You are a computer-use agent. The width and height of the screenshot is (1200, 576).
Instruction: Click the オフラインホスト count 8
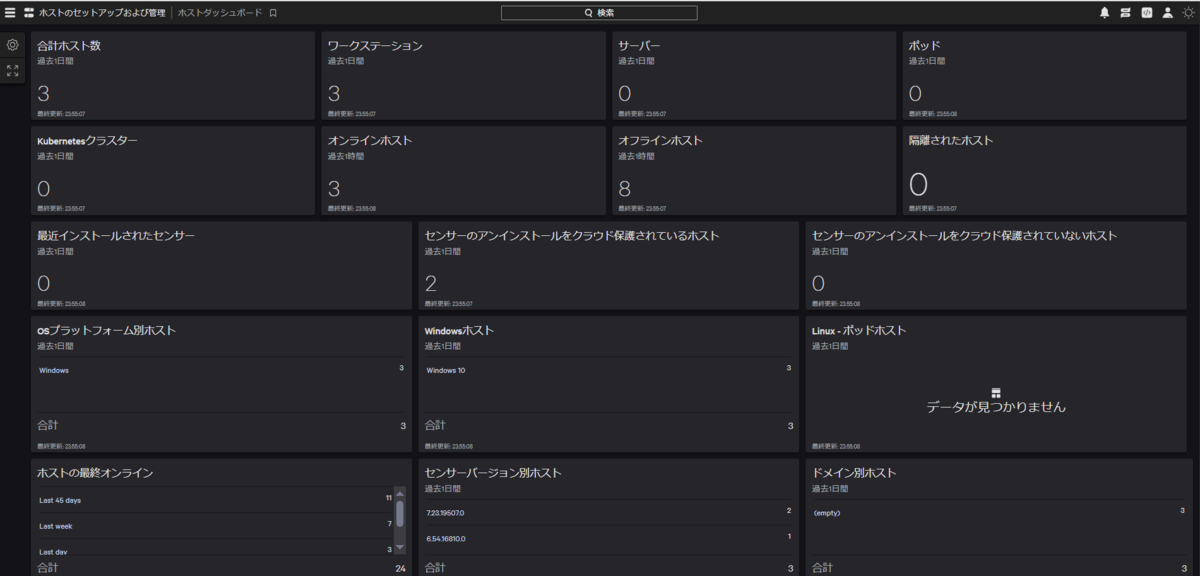pyautogui.click(x=625, y=189)
